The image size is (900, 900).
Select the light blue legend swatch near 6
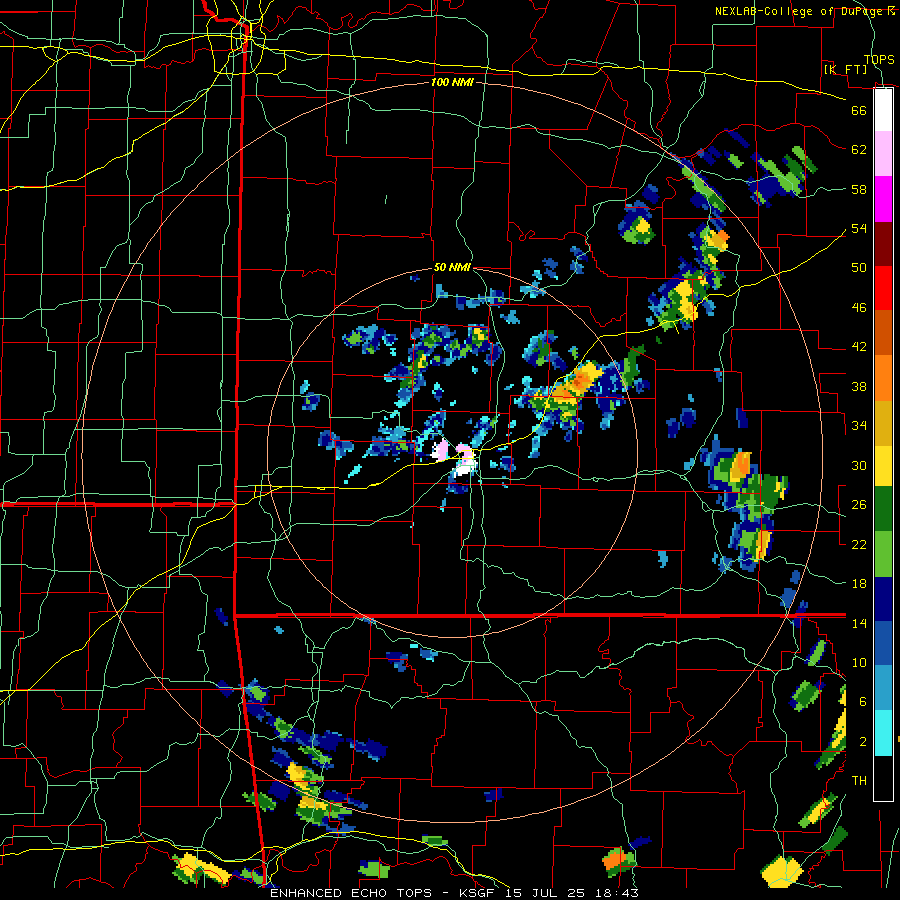(x=883, y=688)
